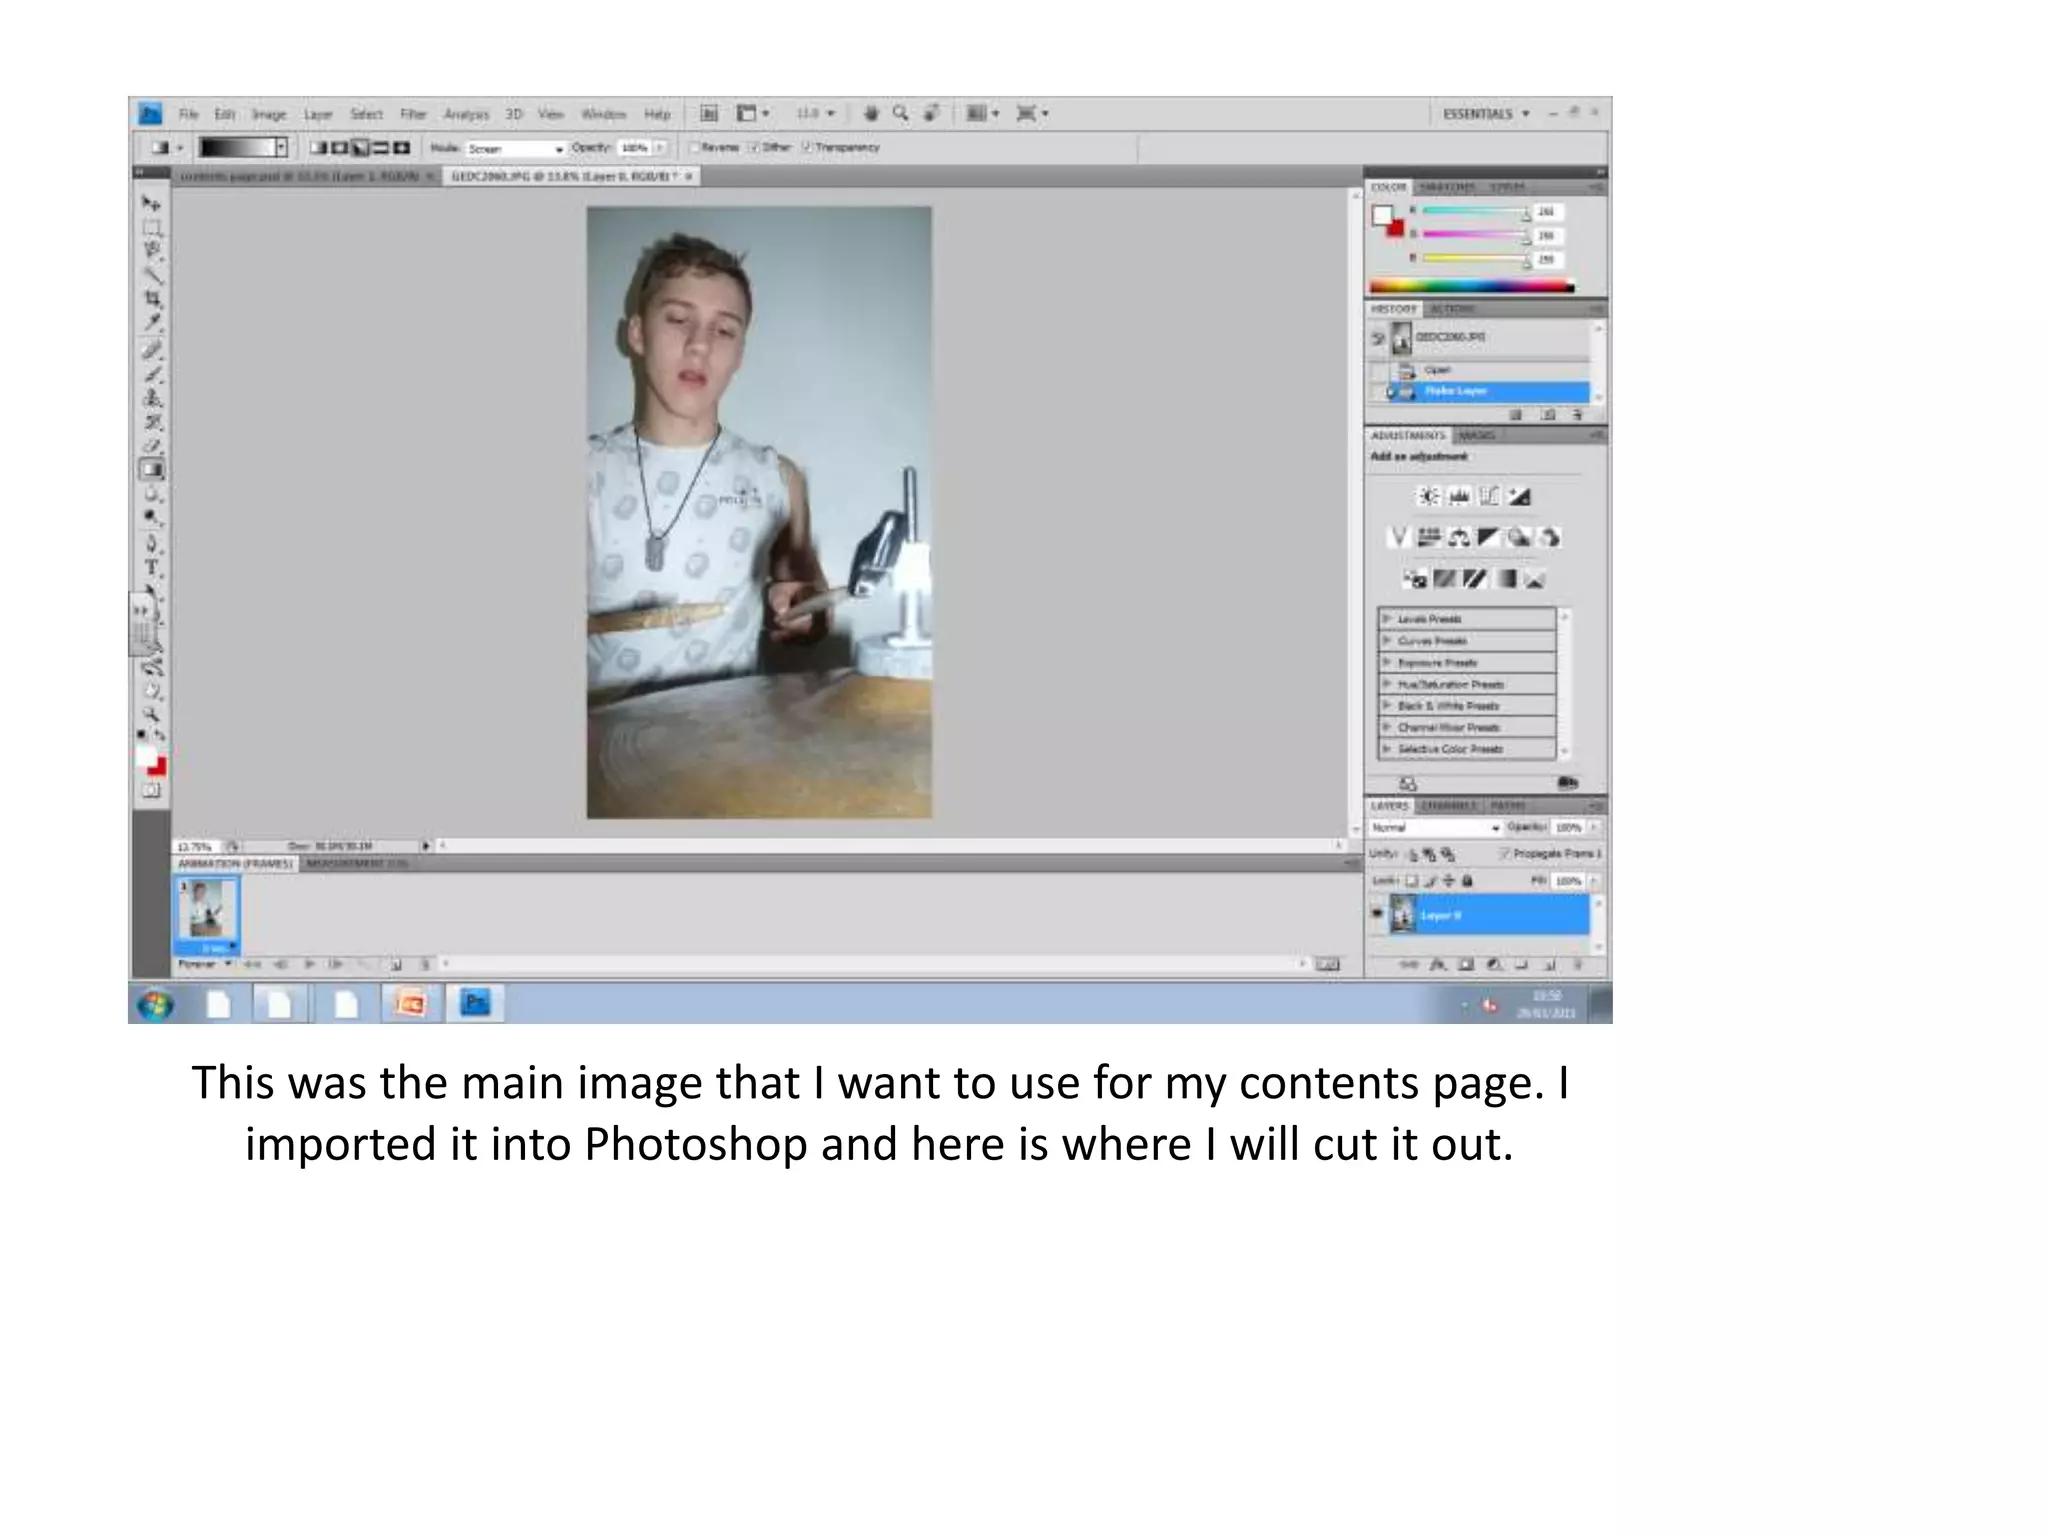The width and height of the screenshot is (2048, 1536).
Task: Open the File menu
Action: pos(189,114)
